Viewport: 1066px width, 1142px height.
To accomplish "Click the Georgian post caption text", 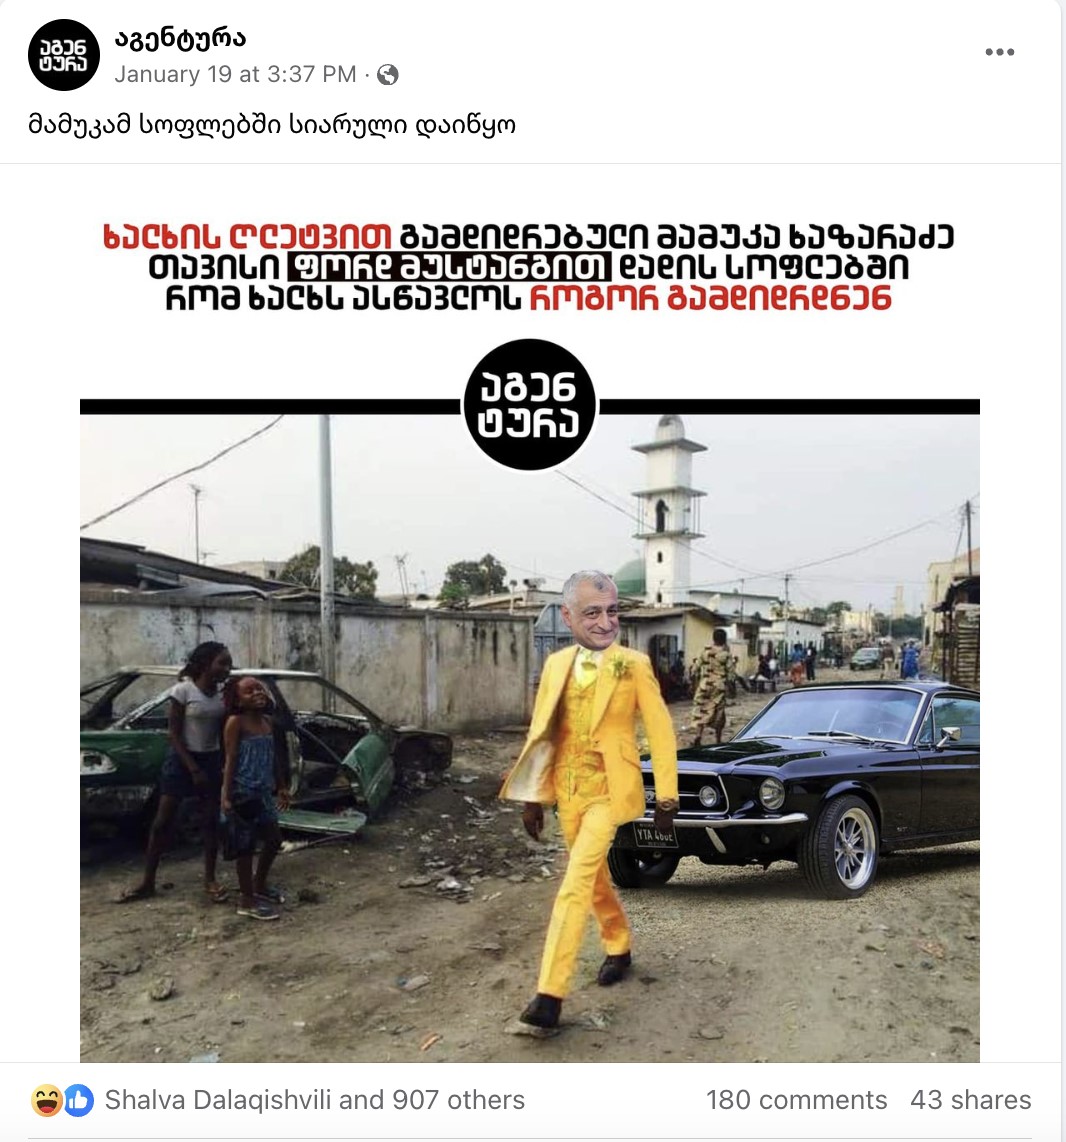I will point(272,125).
